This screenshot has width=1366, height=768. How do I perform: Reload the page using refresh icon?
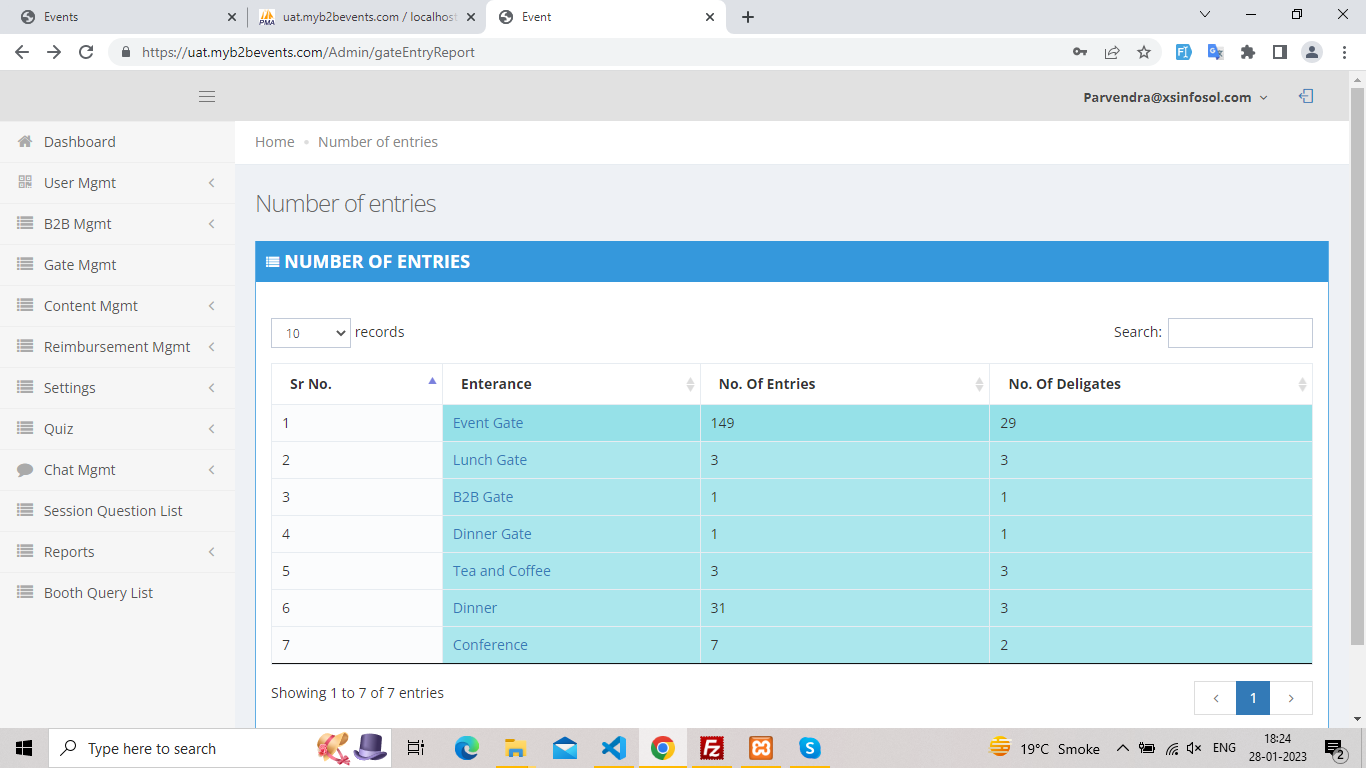(x=86, y=52)
